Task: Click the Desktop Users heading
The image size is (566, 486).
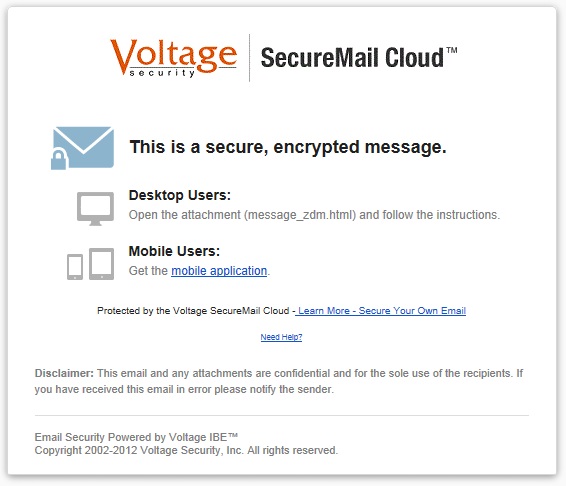Action: pyautogui.click(x=180, y=195)
